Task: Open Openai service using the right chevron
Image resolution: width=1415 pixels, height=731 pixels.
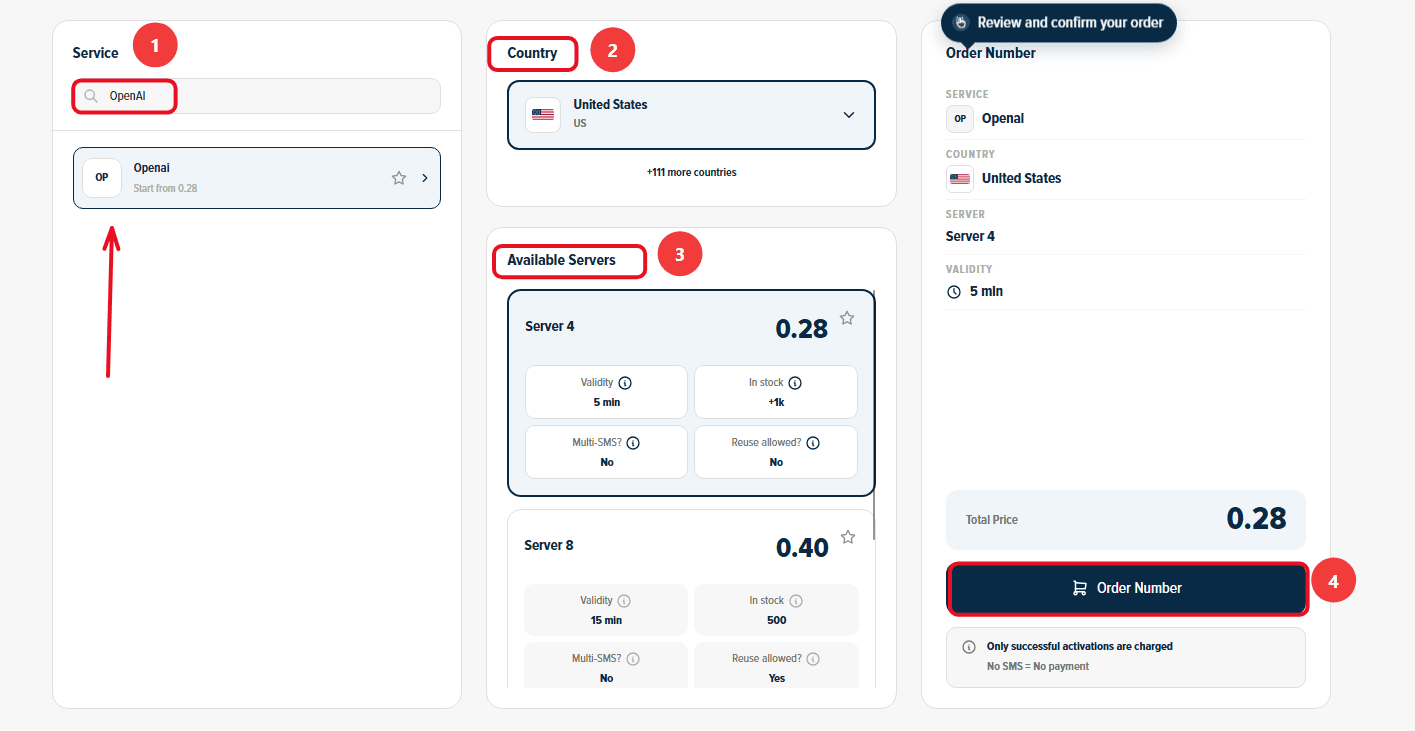Action: (425, 178)
